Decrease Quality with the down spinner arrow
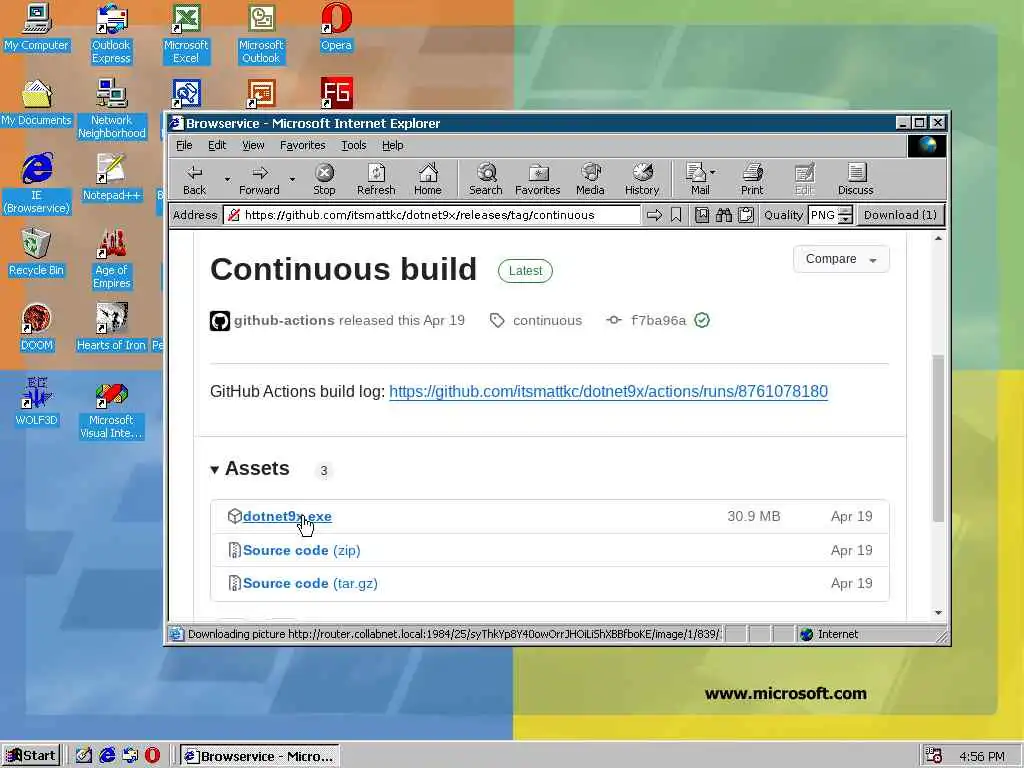 tap(845, 219)
